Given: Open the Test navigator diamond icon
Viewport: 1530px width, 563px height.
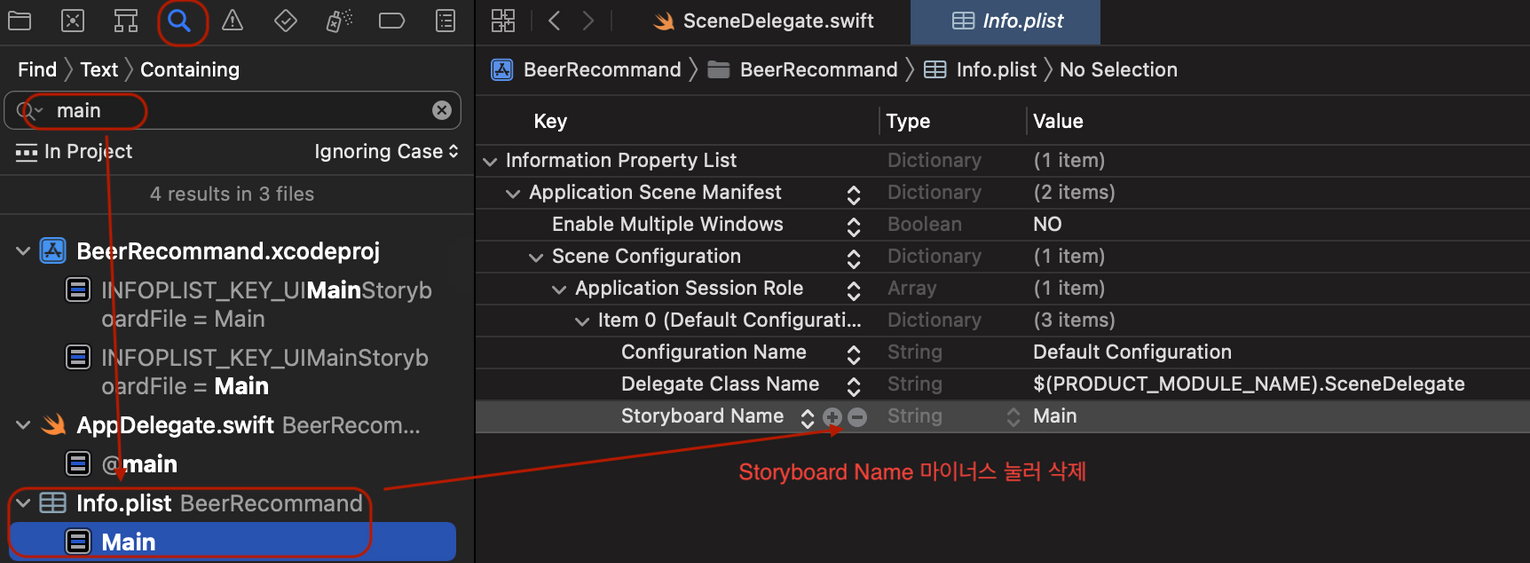Looking at the screenshot, I should pos(286,20).
